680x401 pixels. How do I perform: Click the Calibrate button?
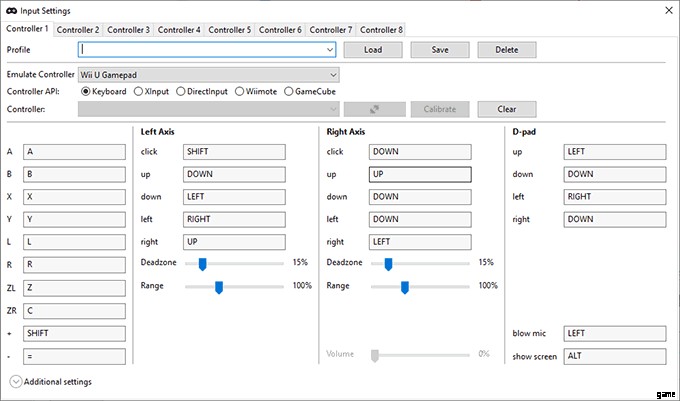click(440, 109)
